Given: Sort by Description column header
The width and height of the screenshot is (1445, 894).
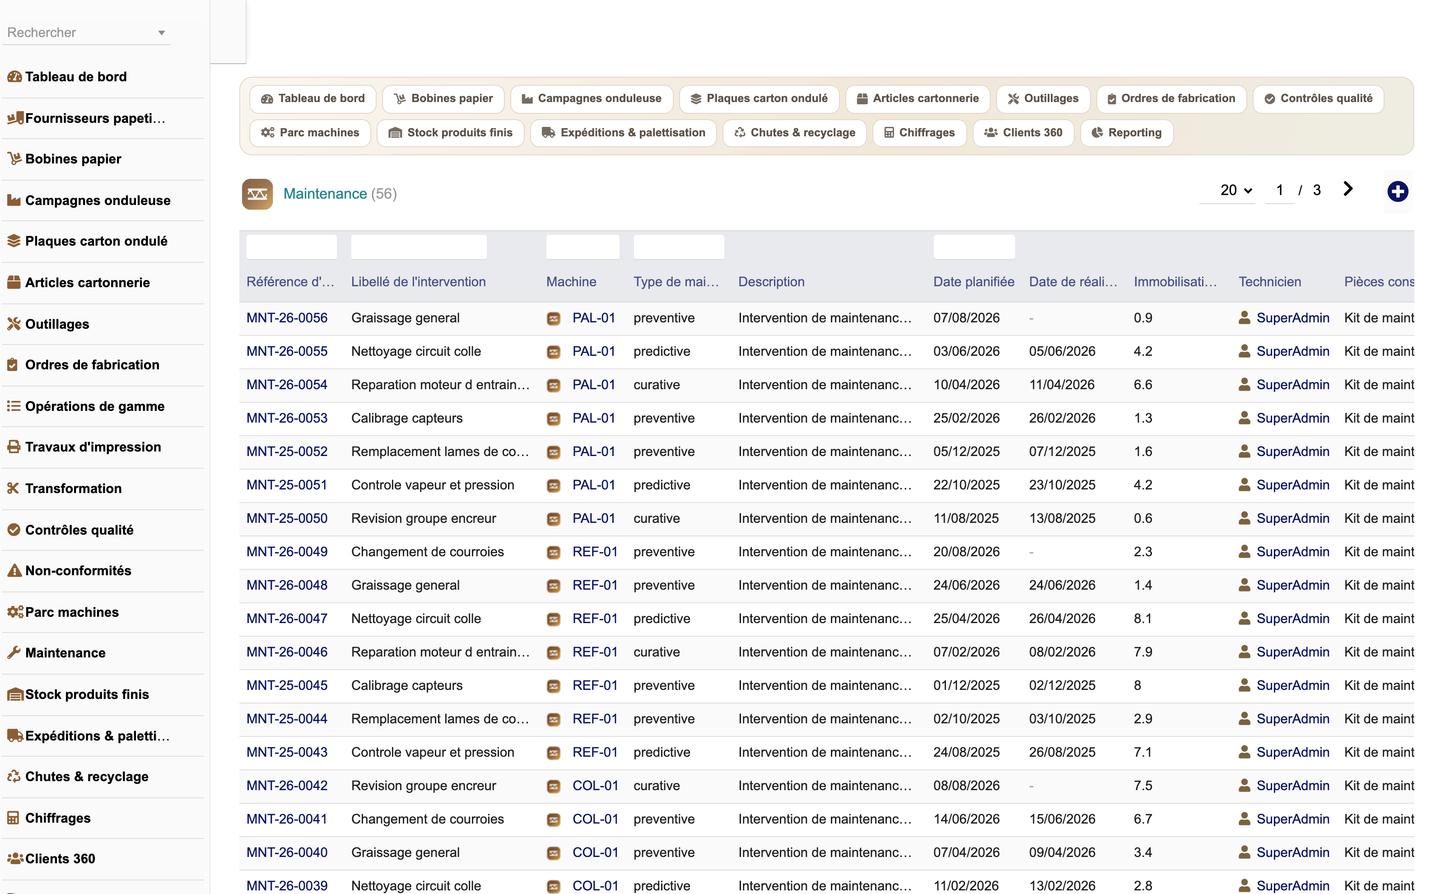Looking at the screenshot, I should tap(771, 282).
